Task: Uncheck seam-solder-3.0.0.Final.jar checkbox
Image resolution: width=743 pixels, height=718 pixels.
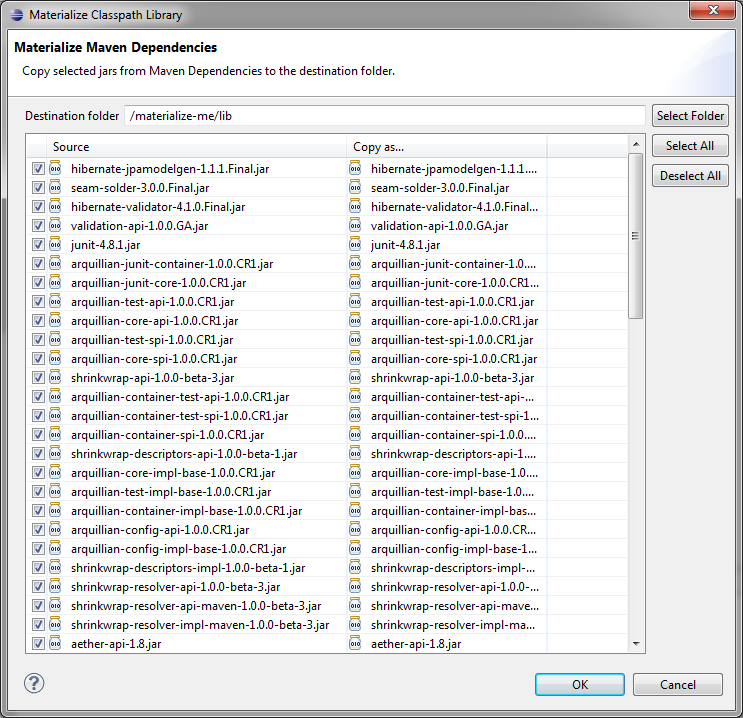Action: point(38,188)
